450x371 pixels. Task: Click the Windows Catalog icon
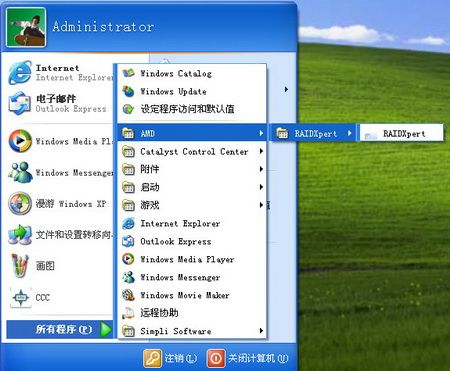tap(128, 73)
